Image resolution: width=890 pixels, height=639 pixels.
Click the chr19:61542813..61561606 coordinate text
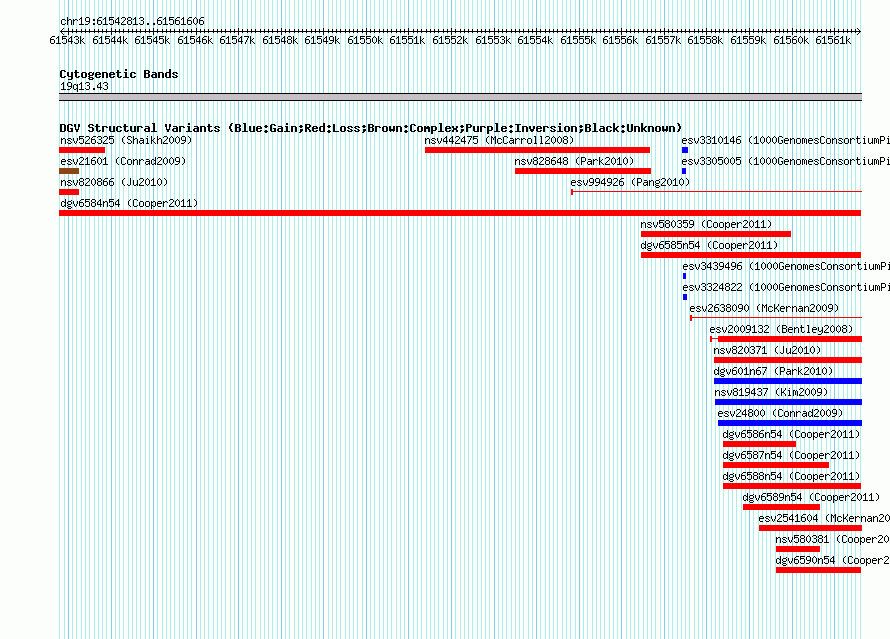click(x=132, y=21)
